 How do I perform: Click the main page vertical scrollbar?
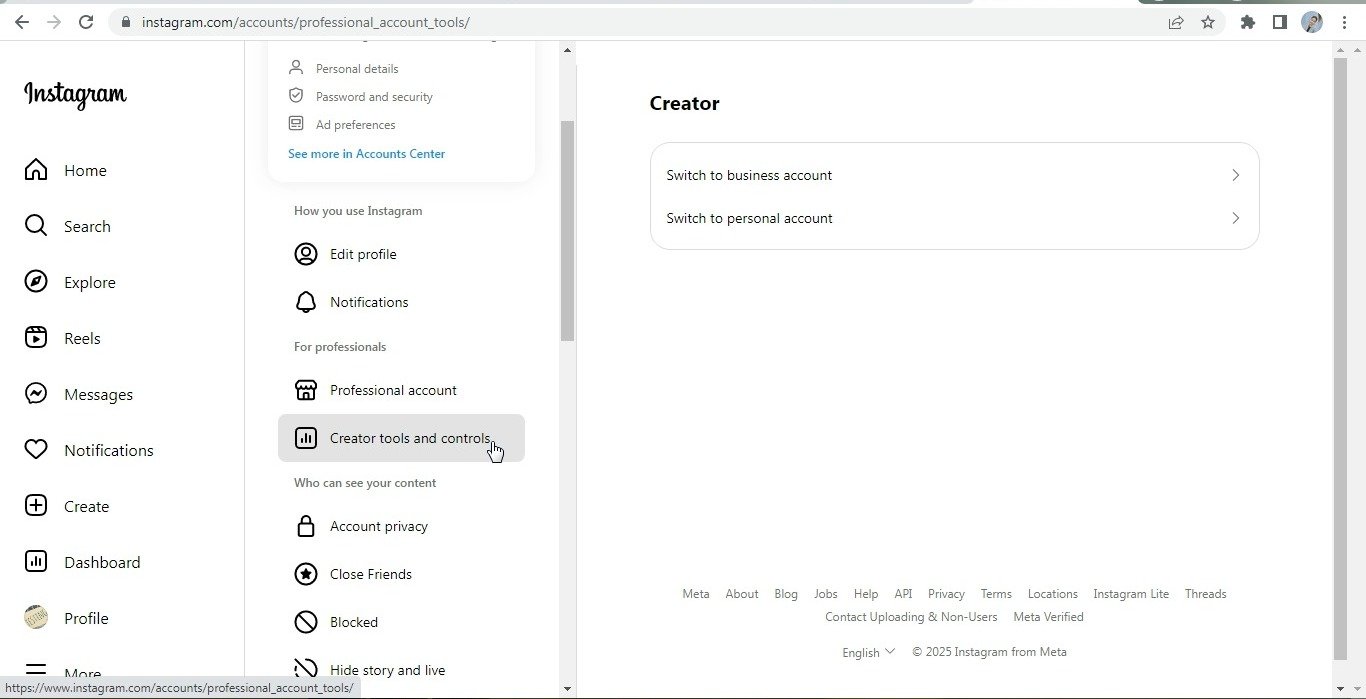tap(1340, 359)
